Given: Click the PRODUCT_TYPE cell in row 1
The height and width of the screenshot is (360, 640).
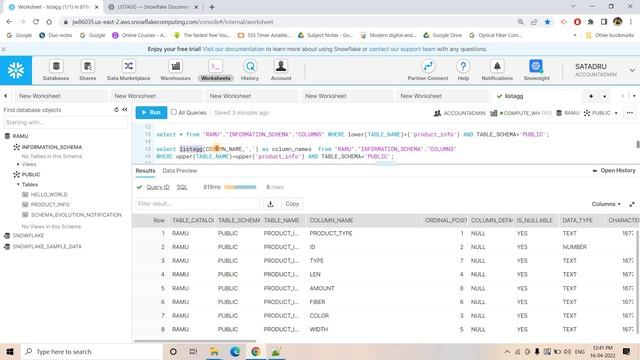Looking at the screenshot, I should 331,233.
